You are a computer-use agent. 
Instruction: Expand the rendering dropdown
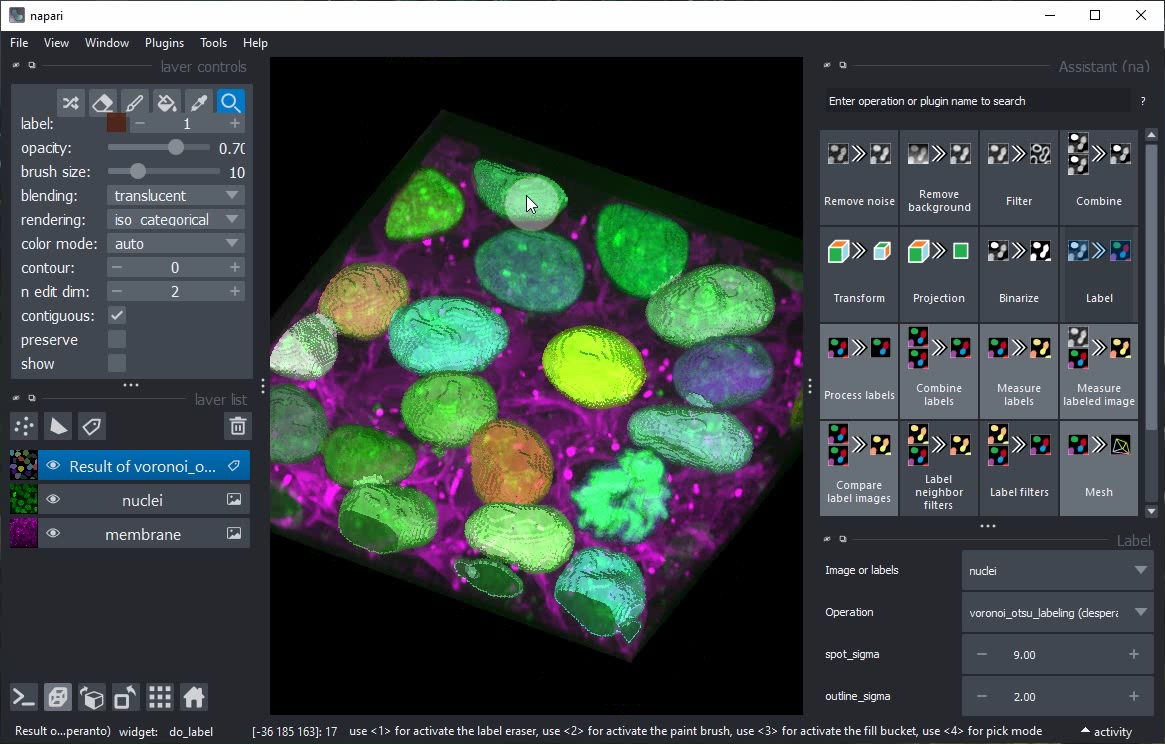[176, 220]
